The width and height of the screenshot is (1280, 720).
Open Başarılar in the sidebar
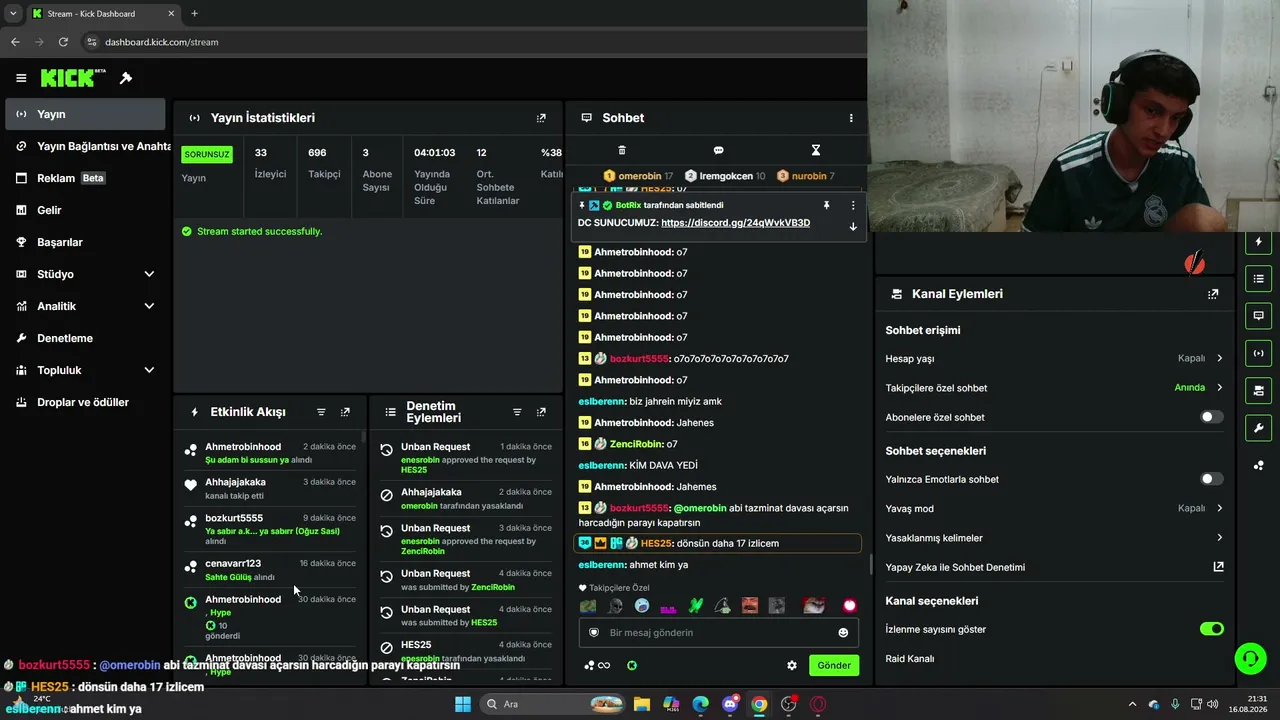(x=86, y=242)
